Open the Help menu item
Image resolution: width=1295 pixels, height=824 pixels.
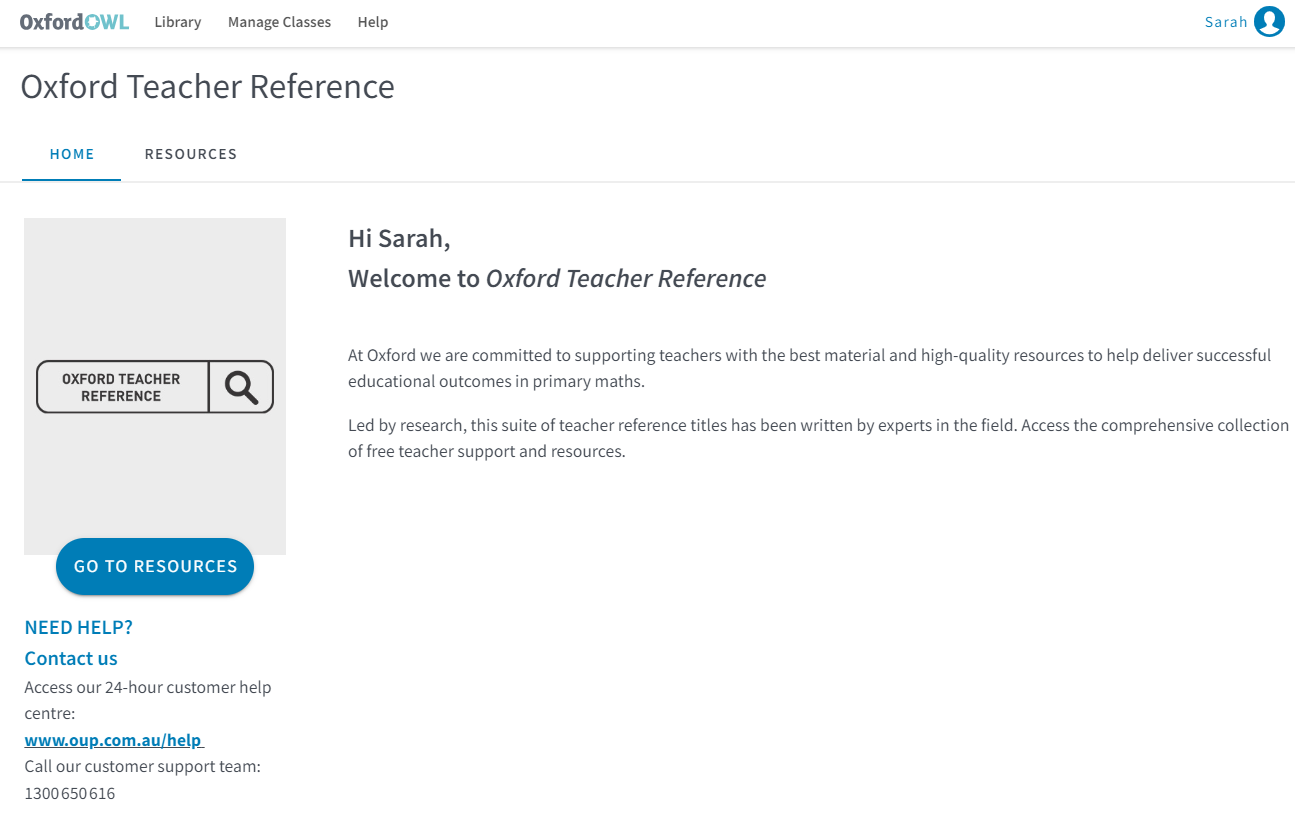point(373,22)
